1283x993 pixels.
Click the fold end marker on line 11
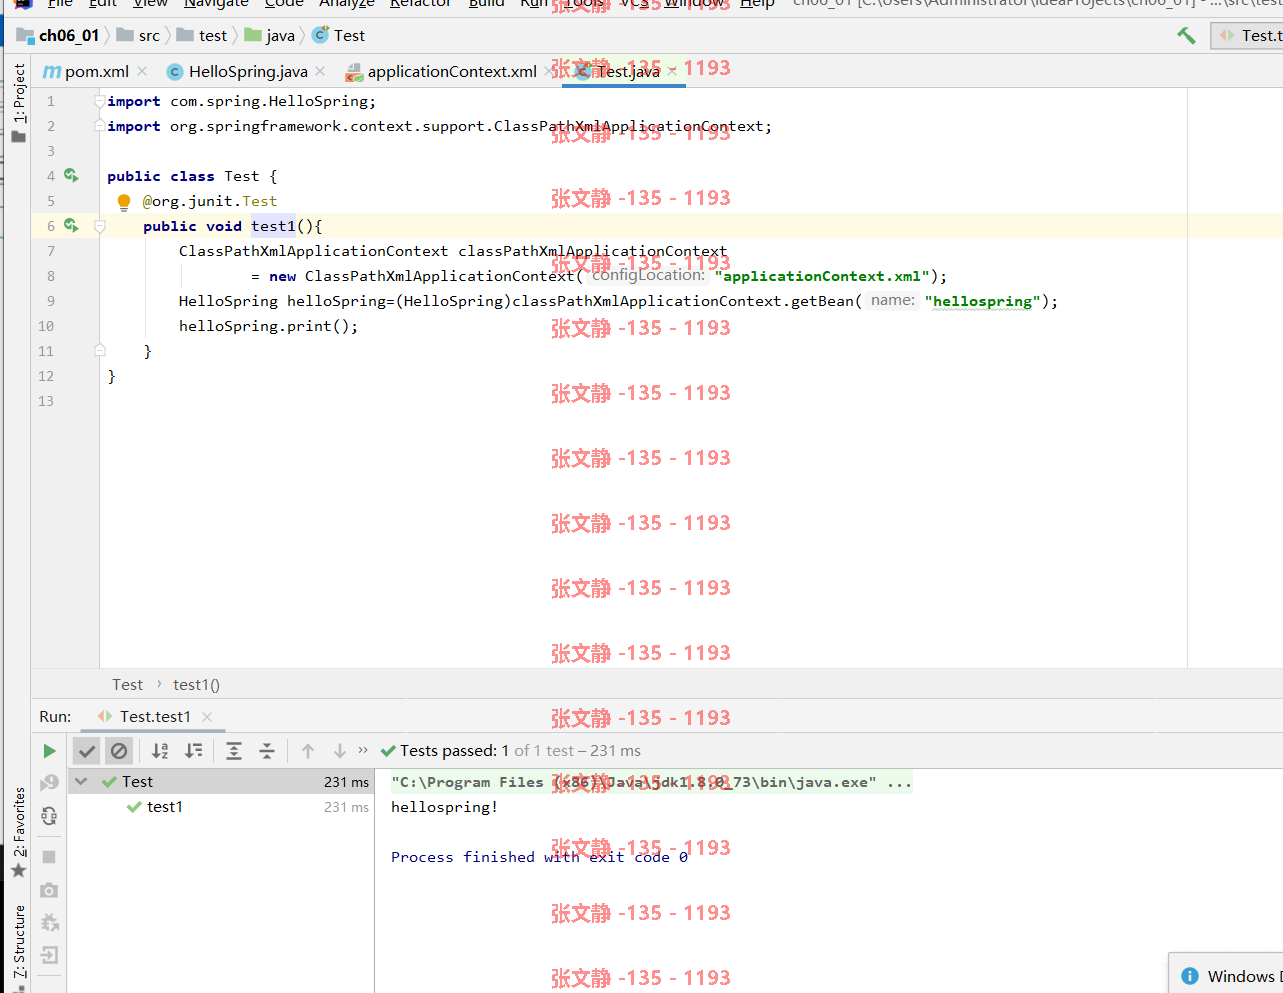tap(99, 351)
